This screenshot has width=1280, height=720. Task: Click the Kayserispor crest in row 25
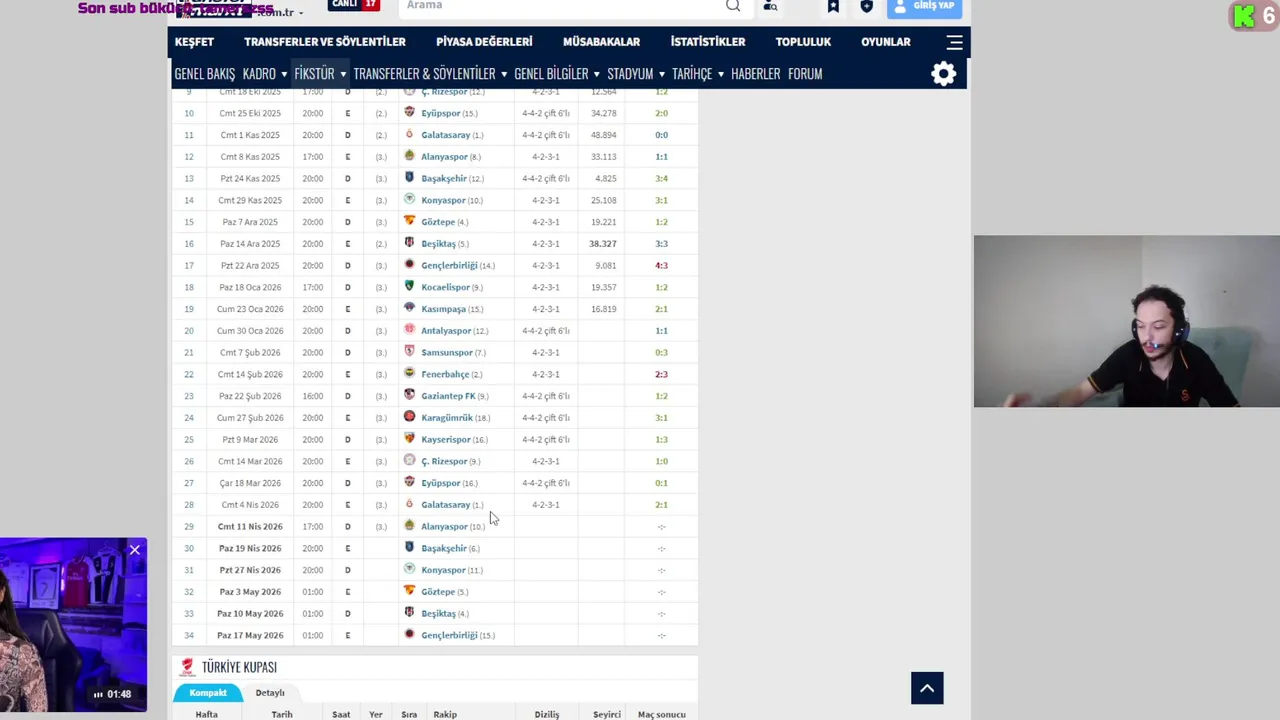click(x=409, y=439)
